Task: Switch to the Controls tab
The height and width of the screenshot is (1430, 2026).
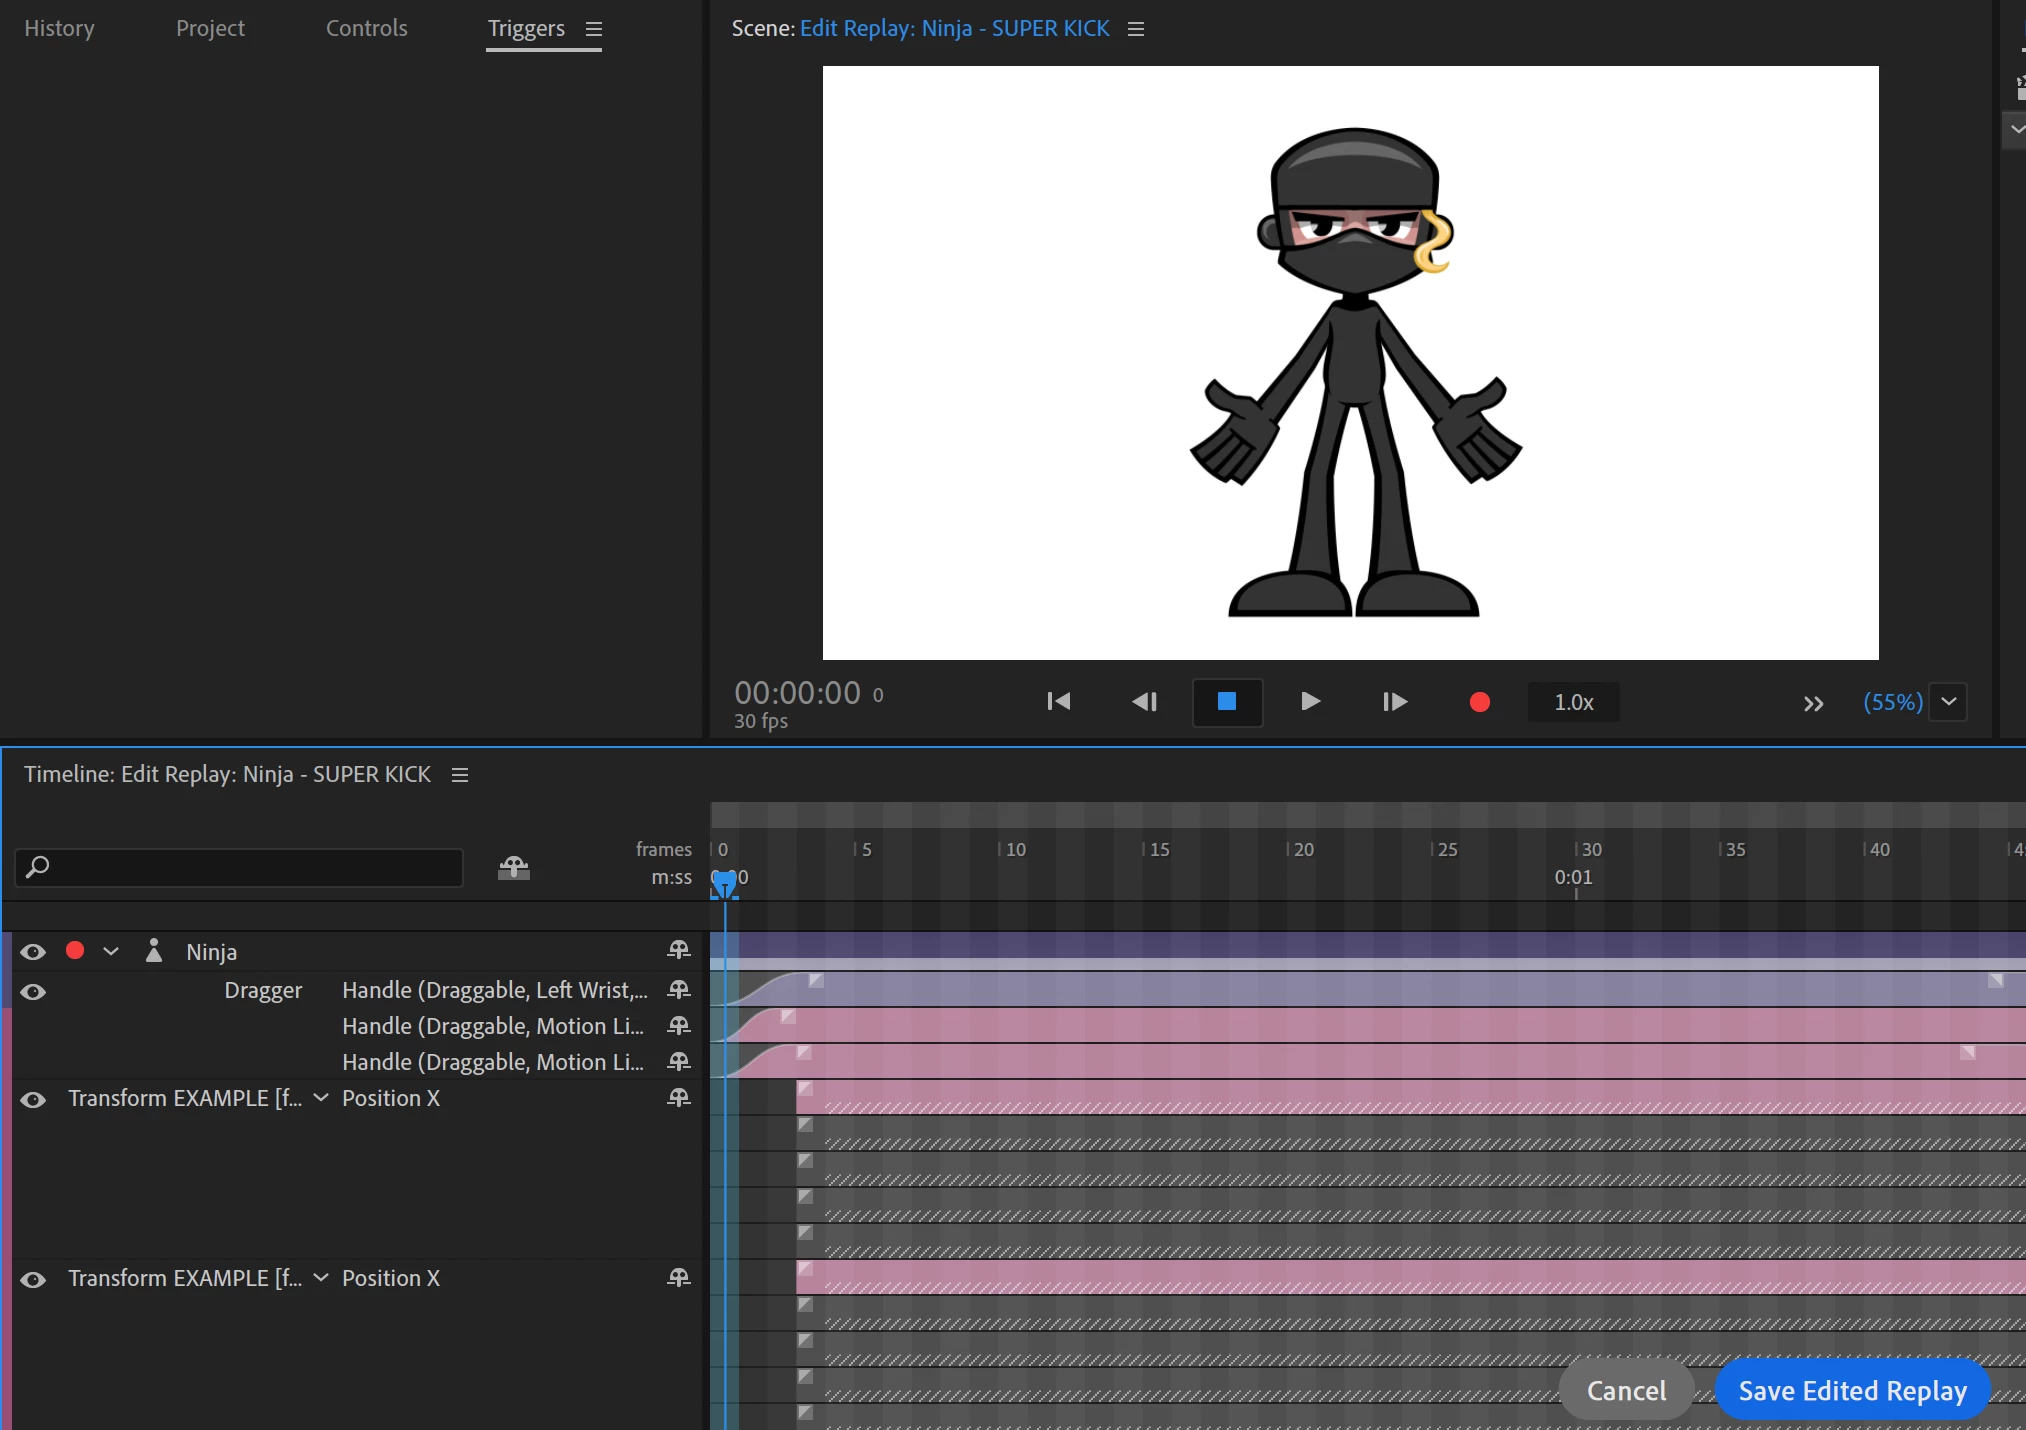Action: [366, 28]
